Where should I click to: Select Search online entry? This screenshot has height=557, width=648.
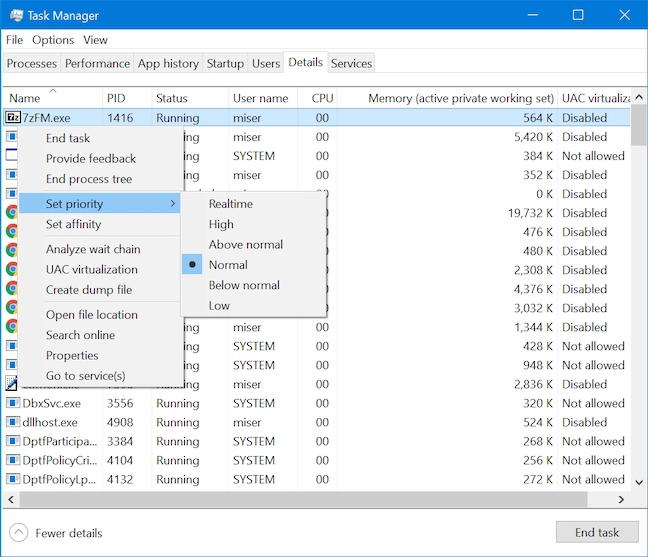coord(81,335)
